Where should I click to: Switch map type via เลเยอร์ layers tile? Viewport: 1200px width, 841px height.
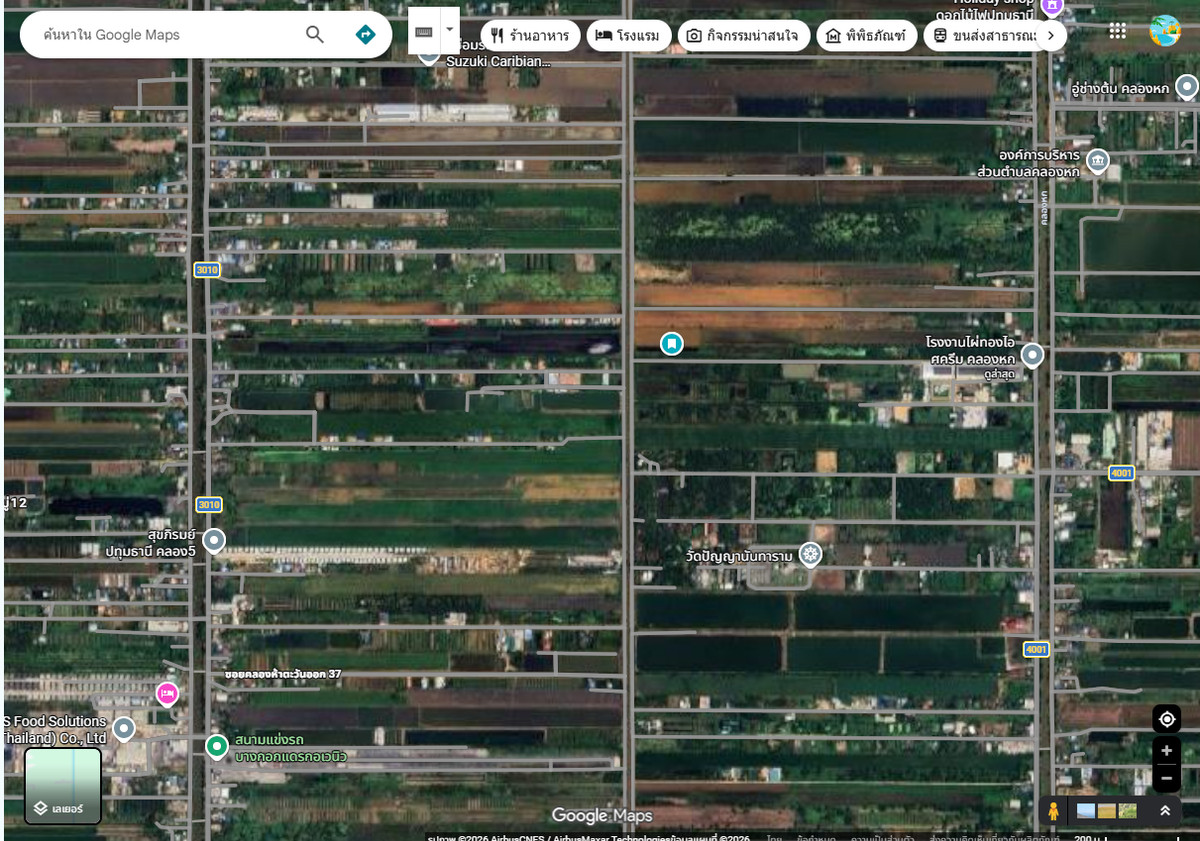pos(63,785)
